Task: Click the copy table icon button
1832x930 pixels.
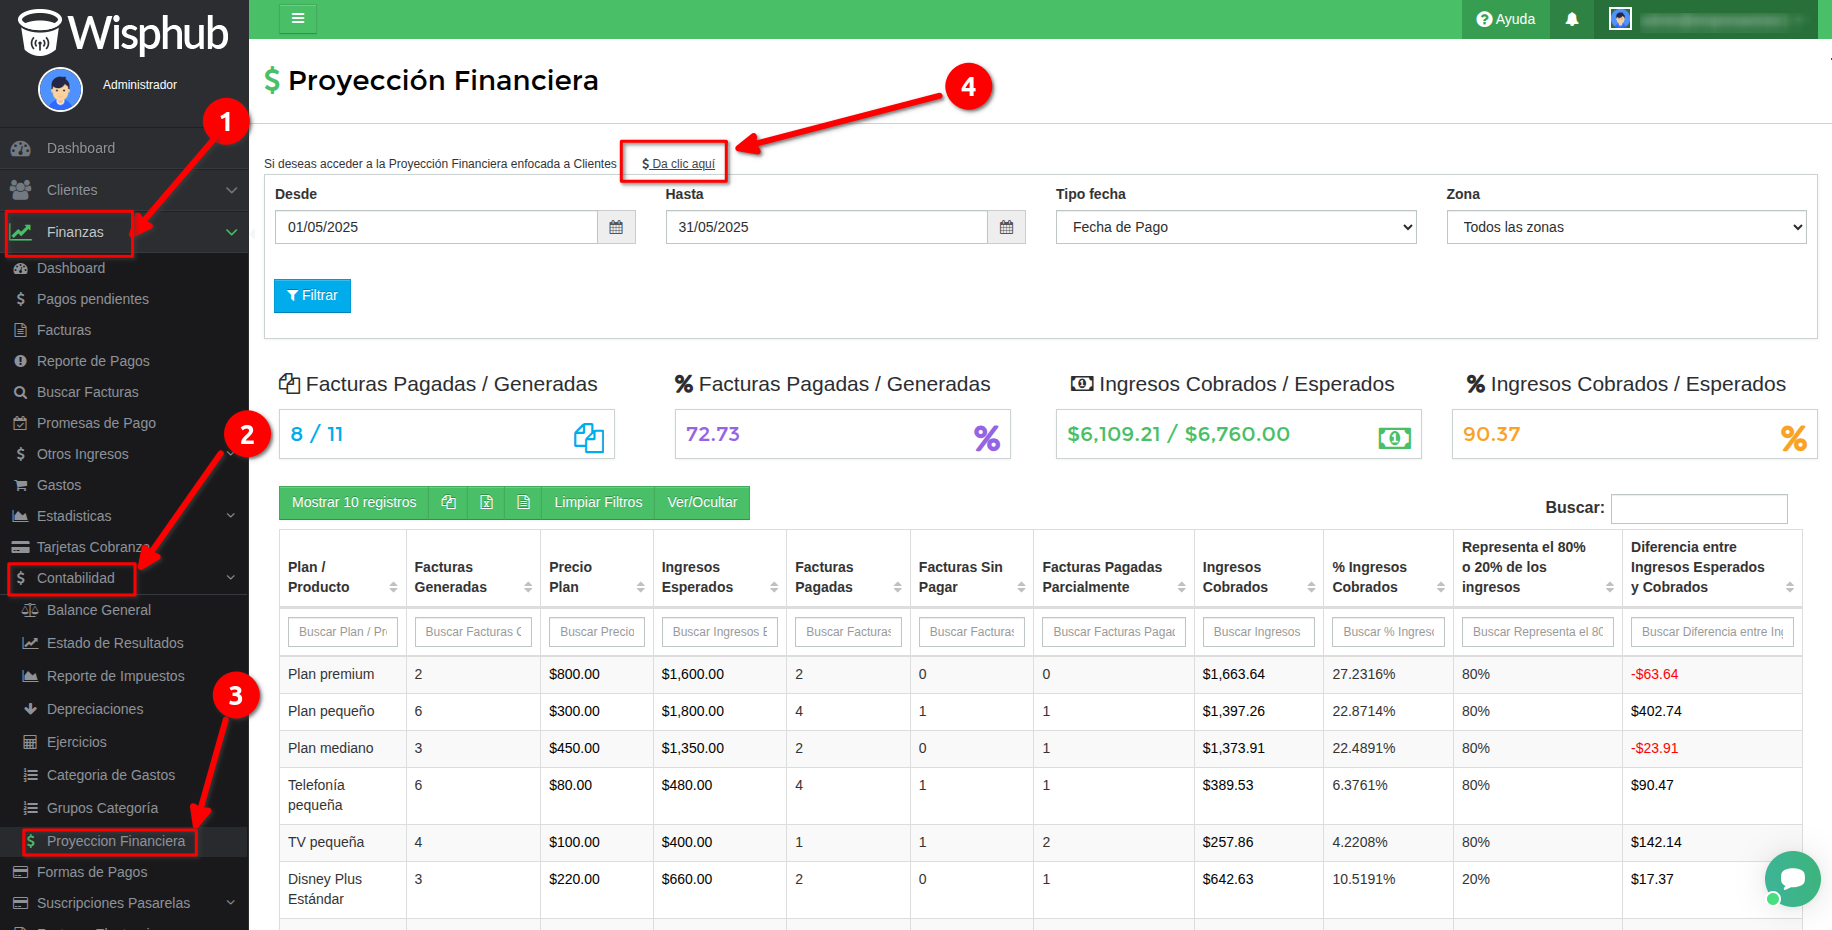Action: (448, 502)
